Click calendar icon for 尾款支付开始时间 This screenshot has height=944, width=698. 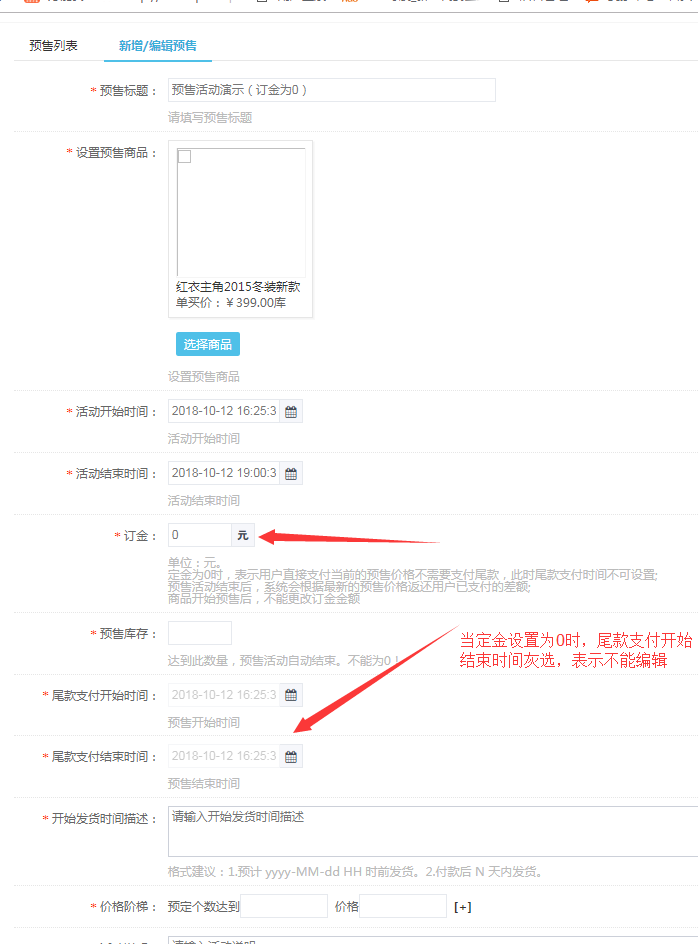pyautogui.click(x=291, y=695)
